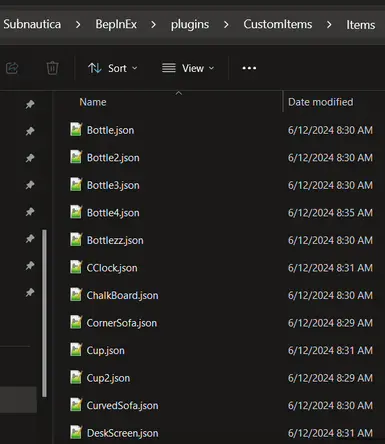Navigate to CustomItems in breadcrumb path

click(x=278, y=24)
